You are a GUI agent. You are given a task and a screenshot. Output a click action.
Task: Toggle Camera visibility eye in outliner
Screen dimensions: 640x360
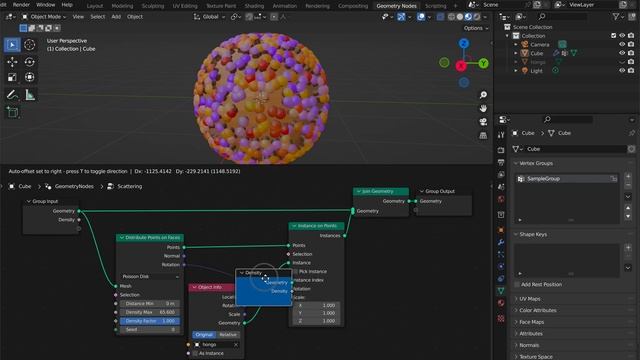622,44
